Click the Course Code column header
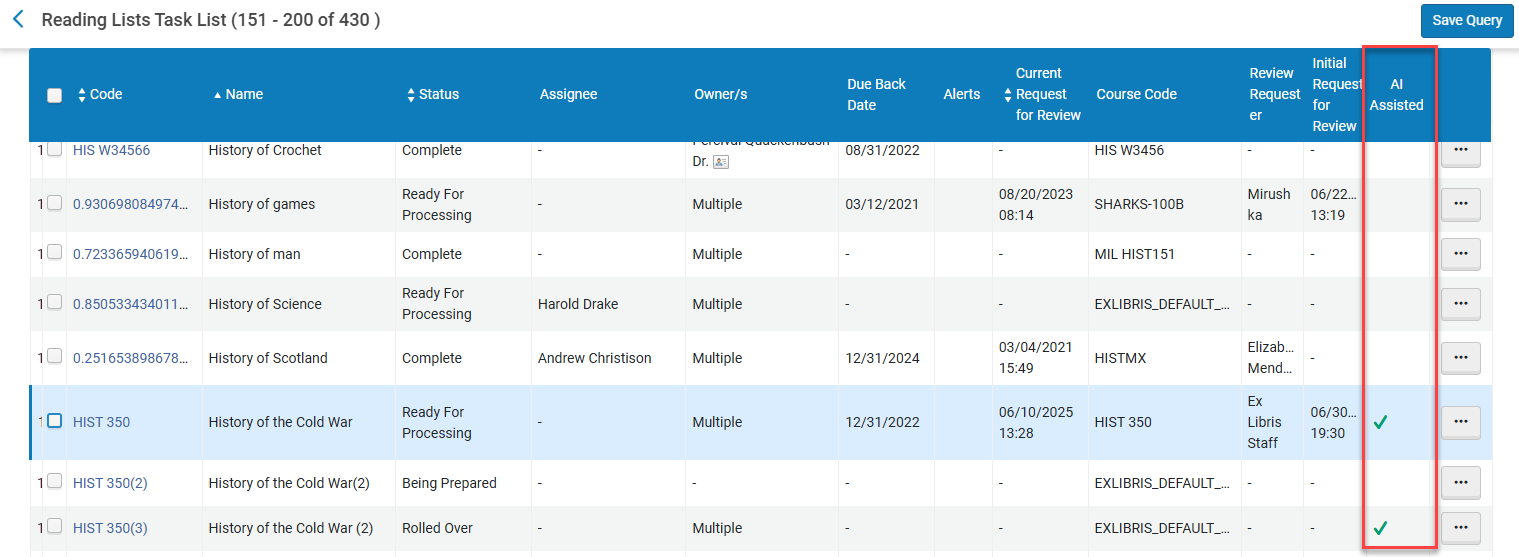Viewport: 1519px width, 557px height. [1136, 94]
